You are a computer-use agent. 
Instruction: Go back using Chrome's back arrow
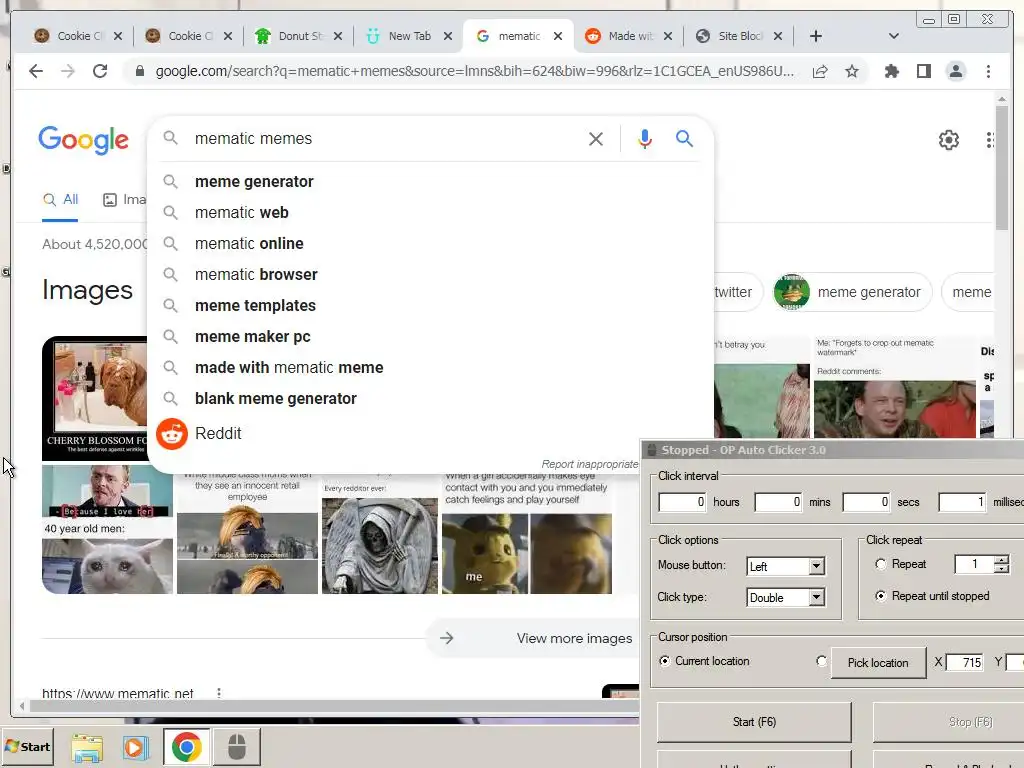tap(36, 71)
